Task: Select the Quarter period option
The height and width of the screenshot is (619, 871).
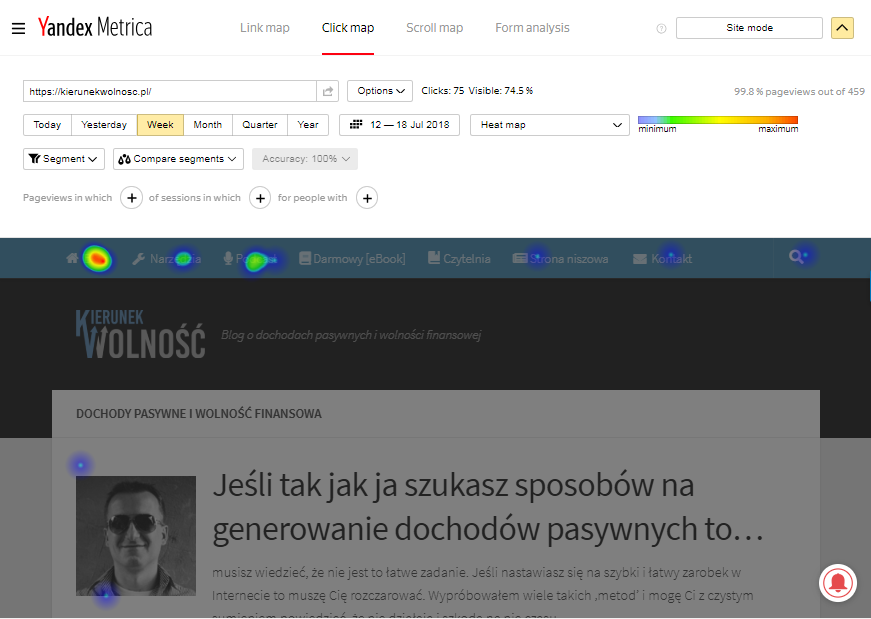Action: pyautogui.click(x=260, y=125)
